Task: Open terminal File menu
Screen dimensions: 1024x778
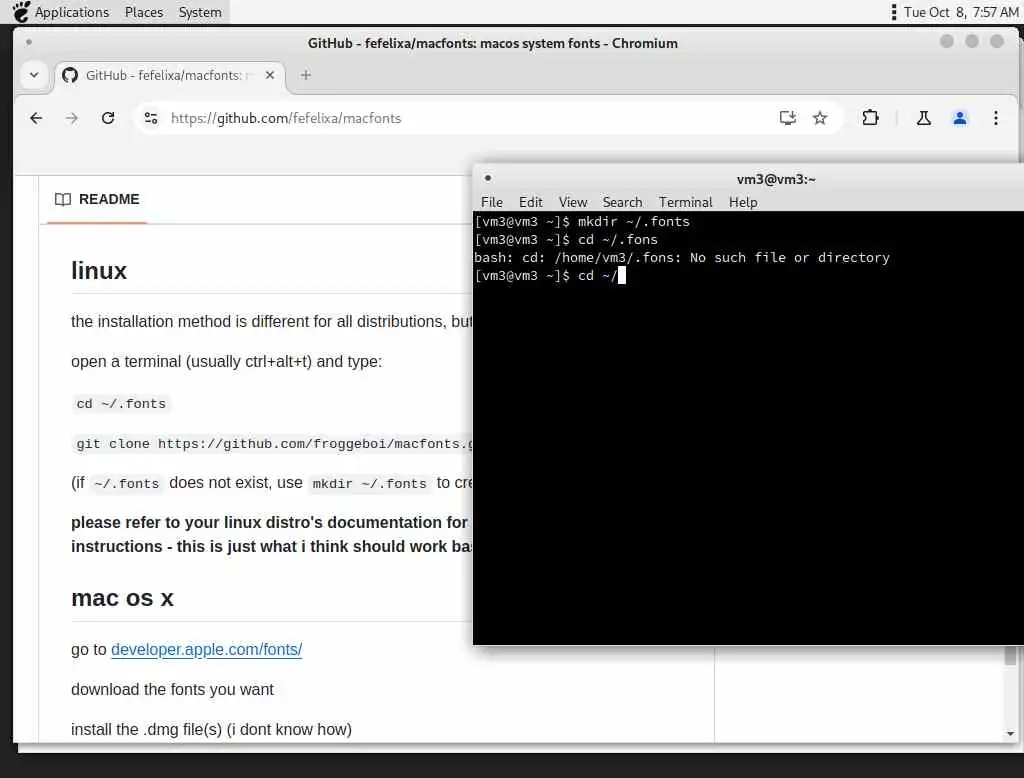Action: 492,202
